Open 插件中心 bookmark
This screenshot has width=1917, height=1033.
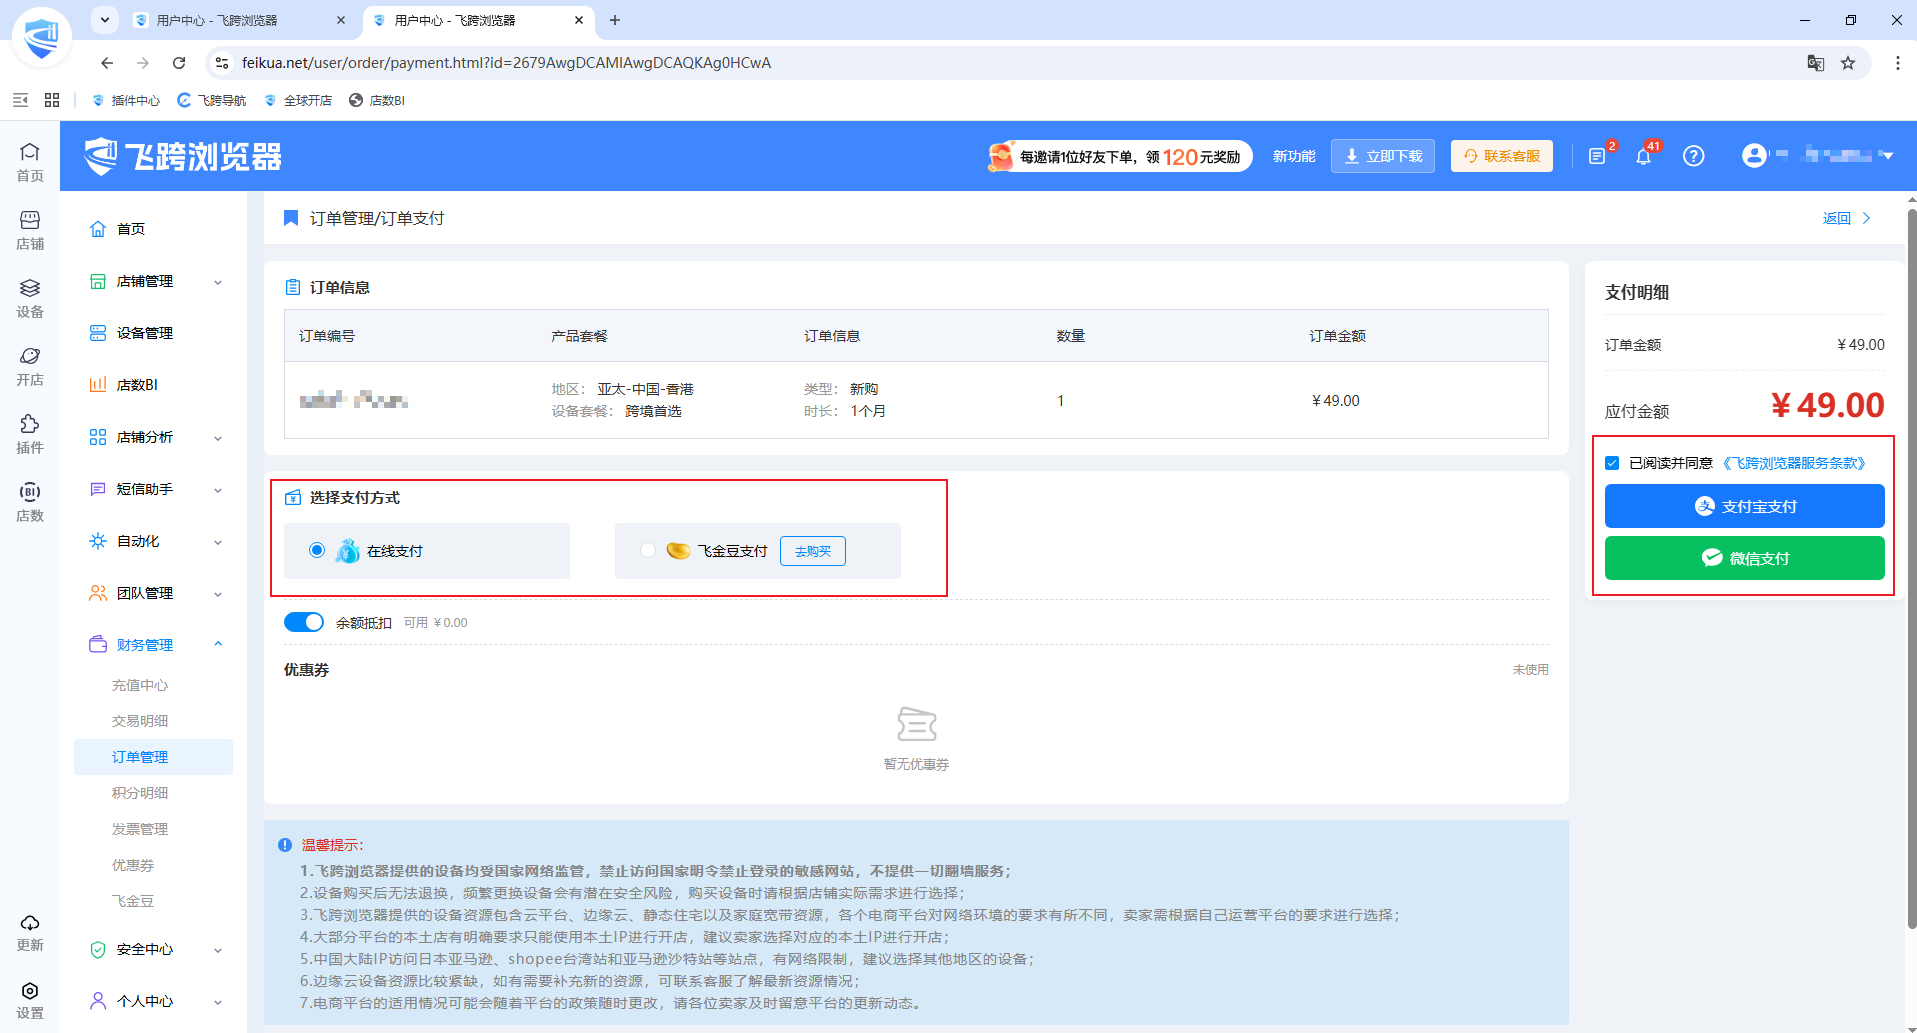(126, 100)
